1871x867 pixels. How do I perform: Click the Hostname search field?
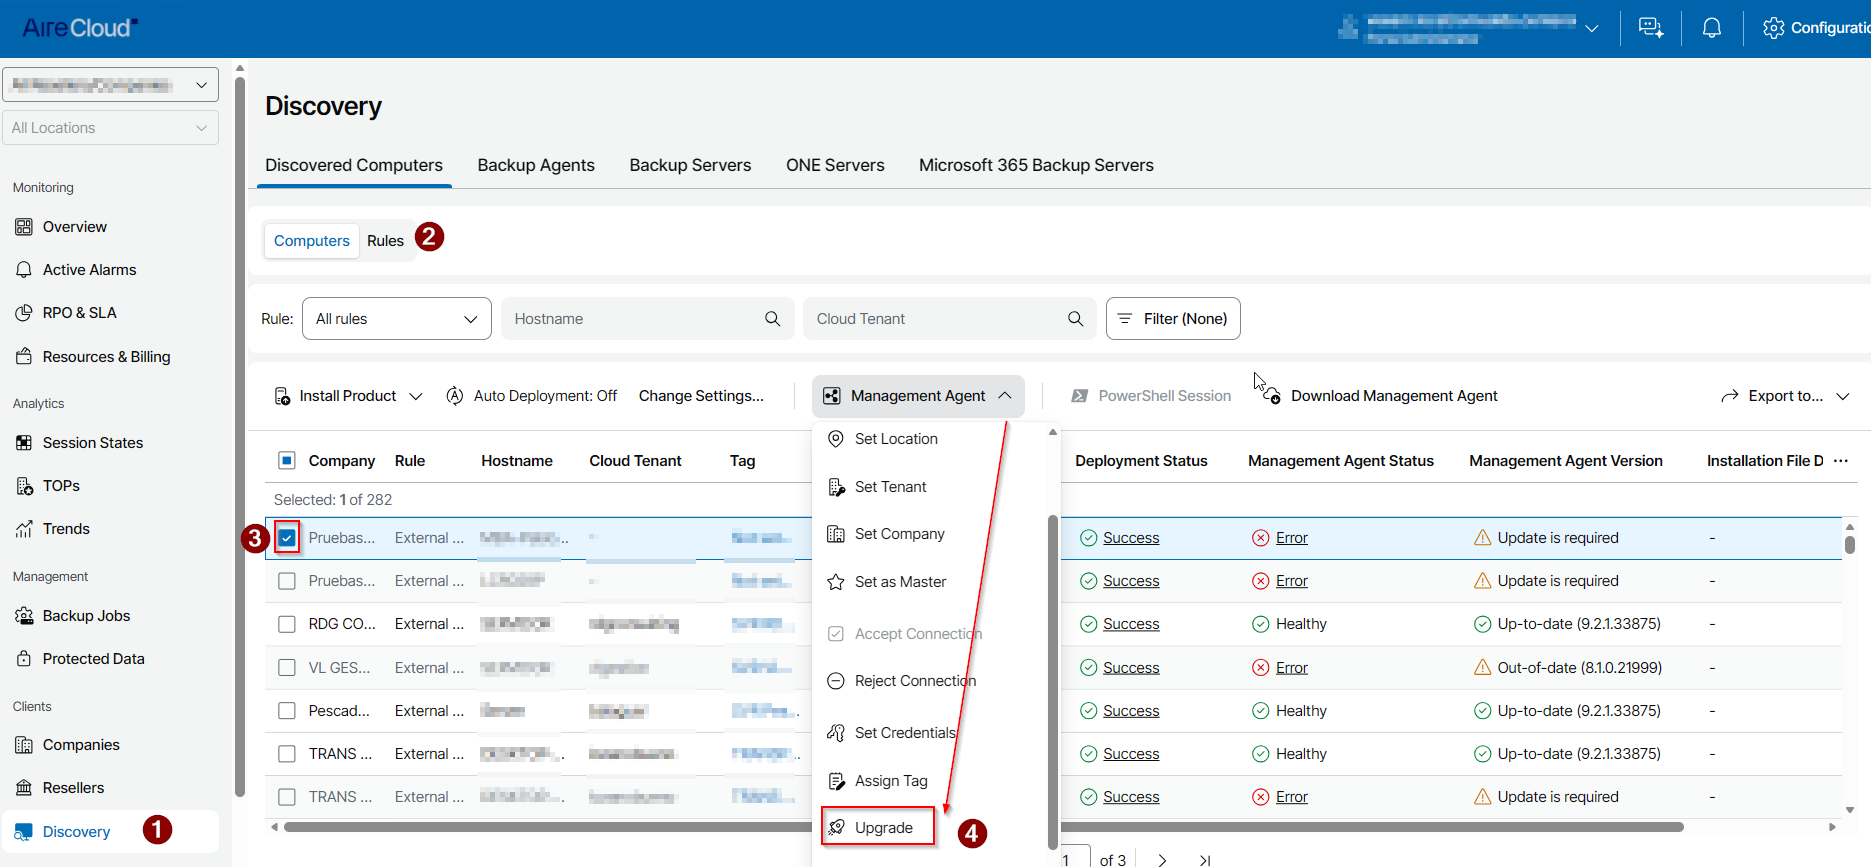tap(648, 319)
